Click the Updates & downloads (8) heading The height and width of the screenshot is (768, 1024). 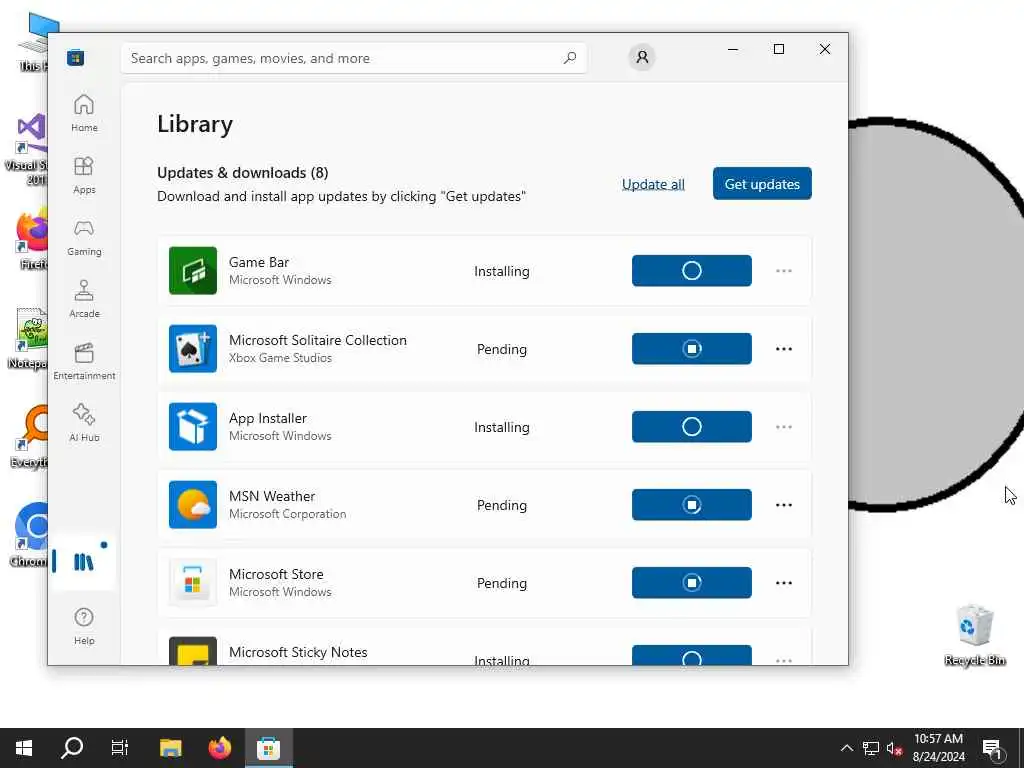(x=243, y=172)
